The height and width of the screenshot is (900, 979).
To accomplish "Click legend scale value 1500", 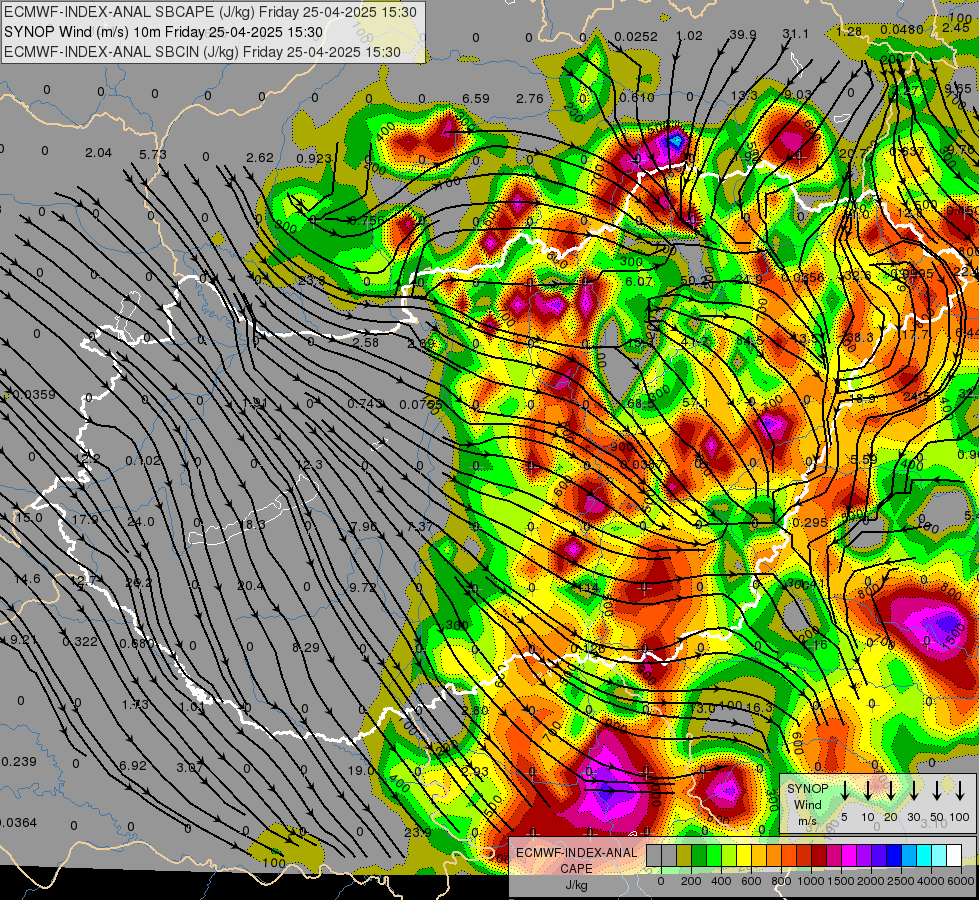I will pyautogui.click(x=840, y=881).
